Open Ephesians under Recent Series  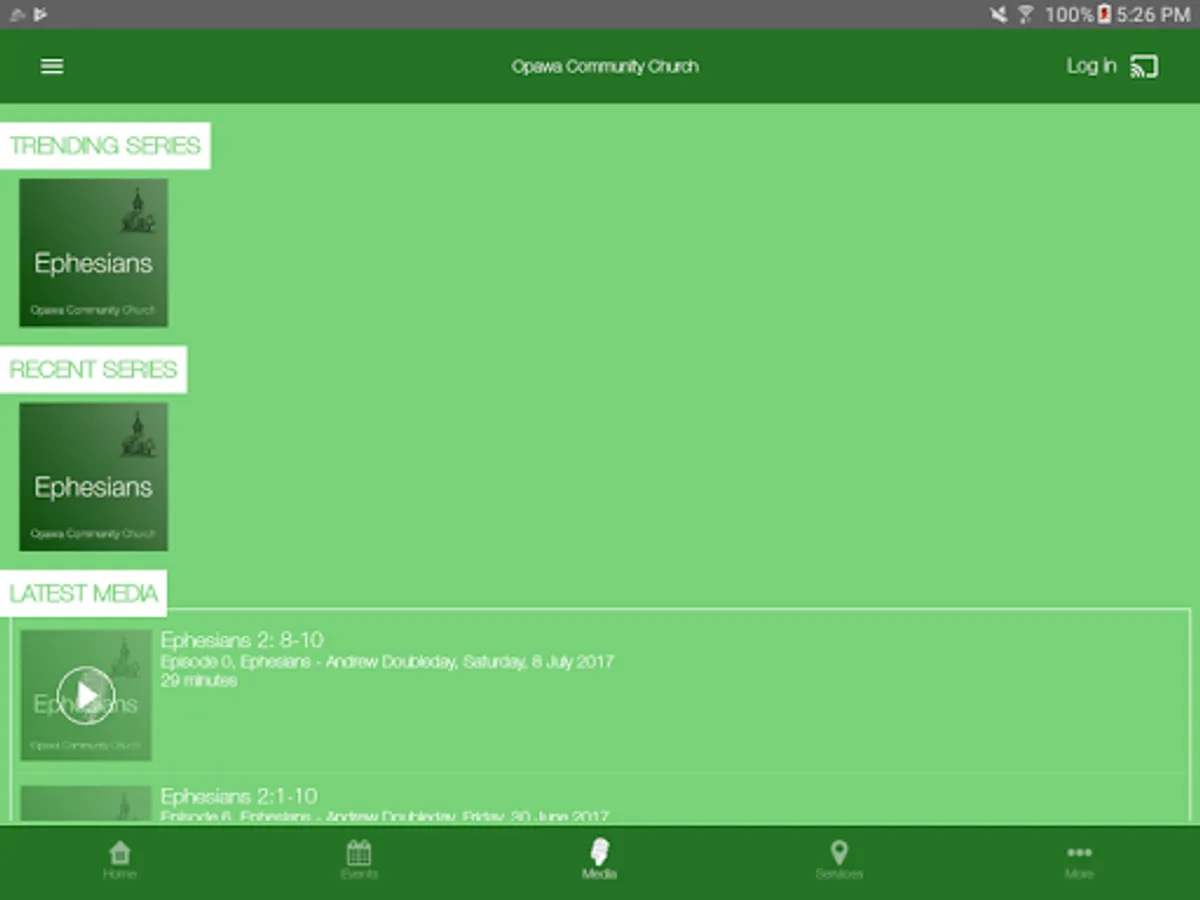click(x=94, y=477)
